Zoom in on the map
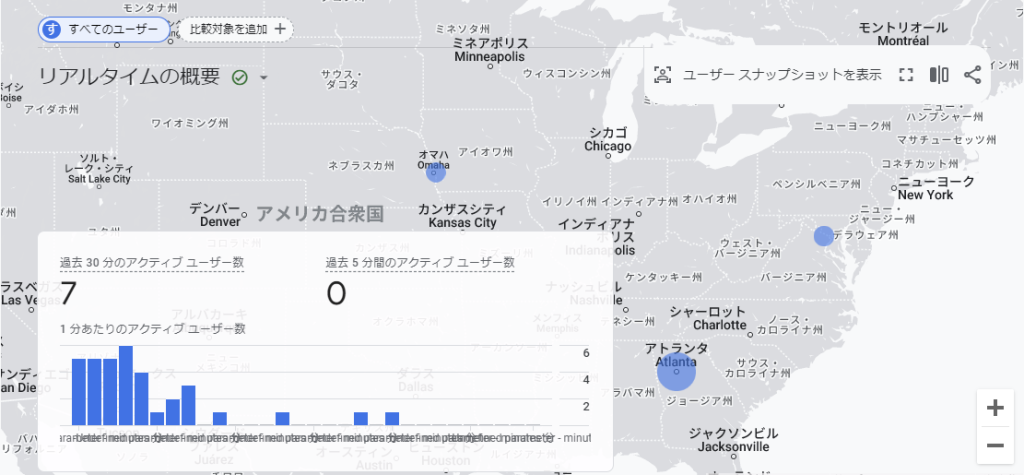Image resolution: width=1024 pixels, height=475 pixels. 995,408
